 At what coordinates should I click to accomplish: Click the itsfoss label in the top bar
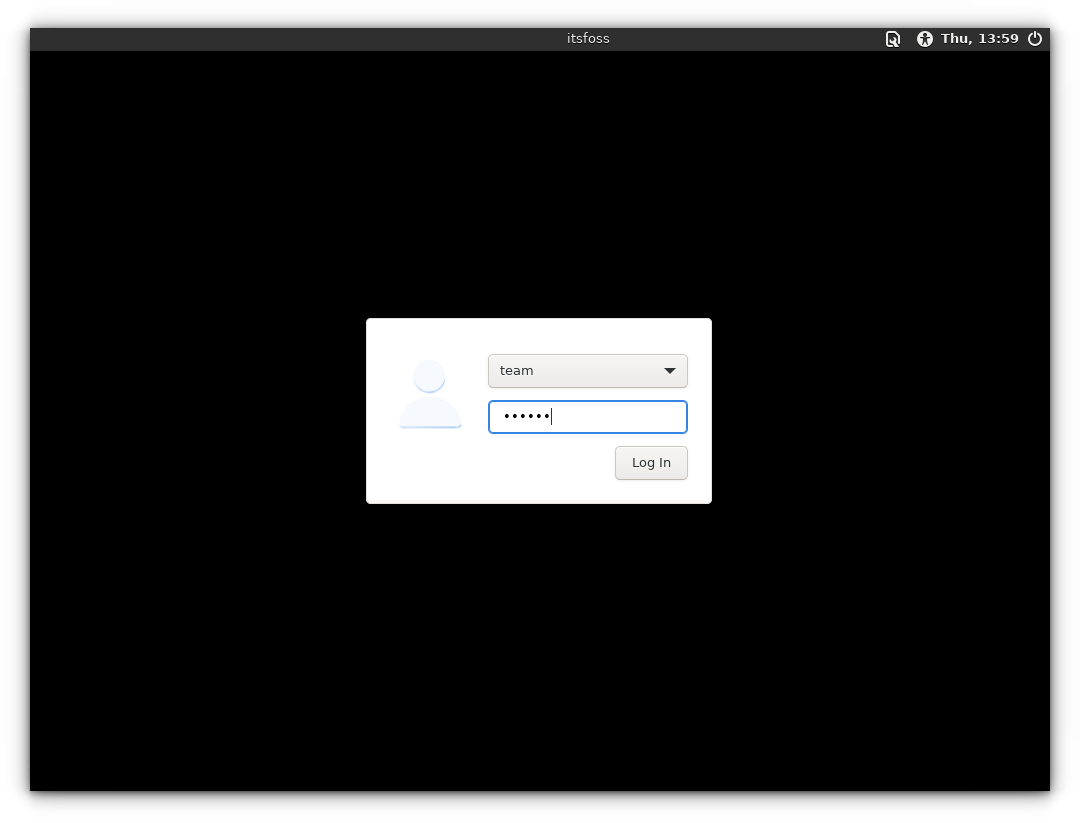coord(588,39)
